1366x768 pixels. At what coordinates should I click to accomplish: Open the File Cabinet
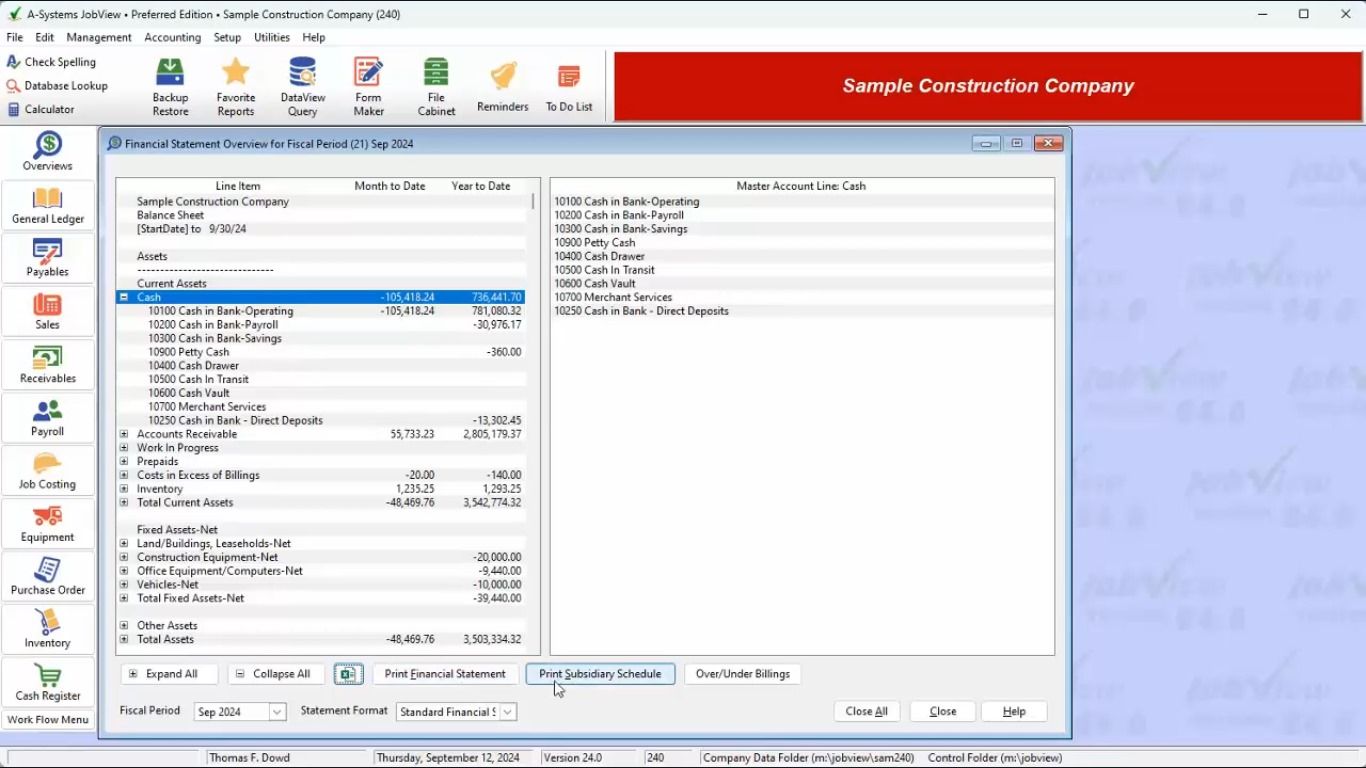click(x=436, y=86)
